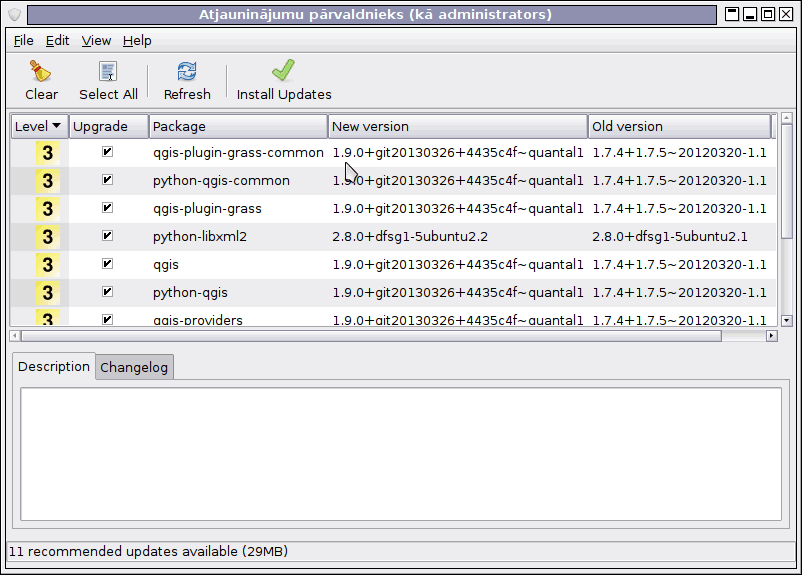Select the python-qgis package name
Image resolution: width=802 pixels, height=575 pixels.
point(190,293)
